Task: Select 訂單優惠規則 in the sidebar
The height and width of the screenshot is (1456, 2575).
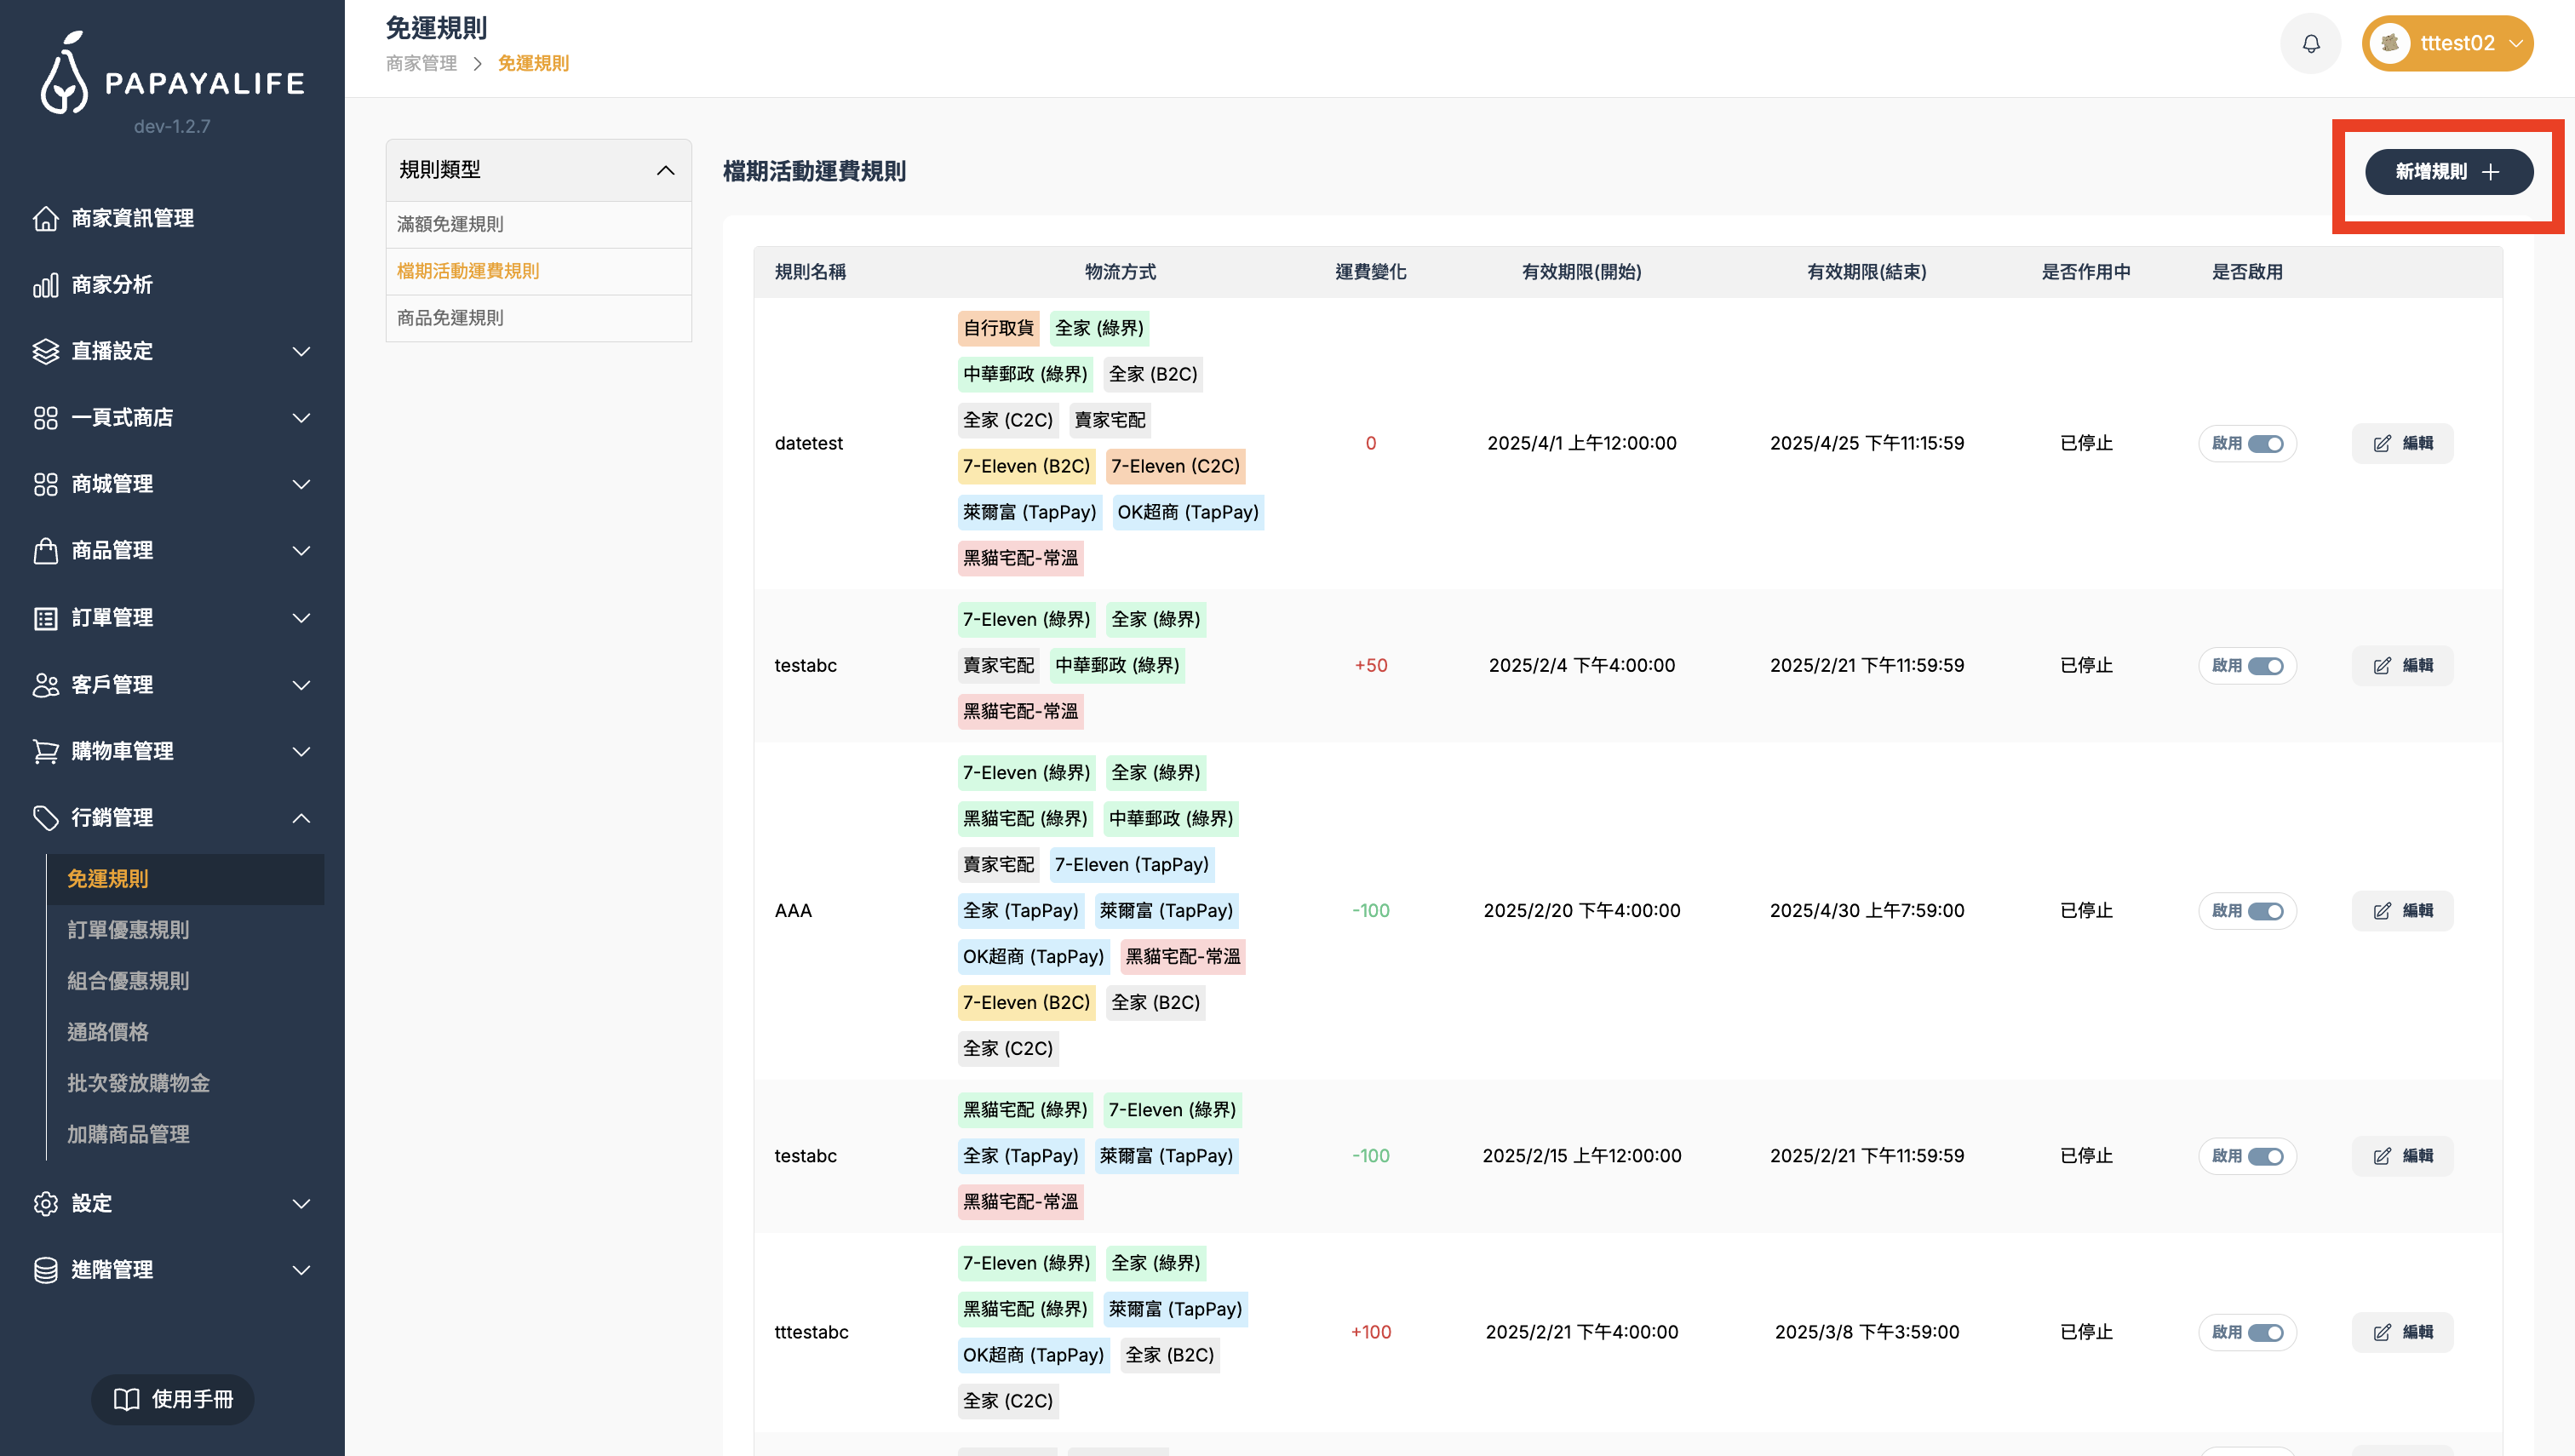Action: tap(130, 930)
